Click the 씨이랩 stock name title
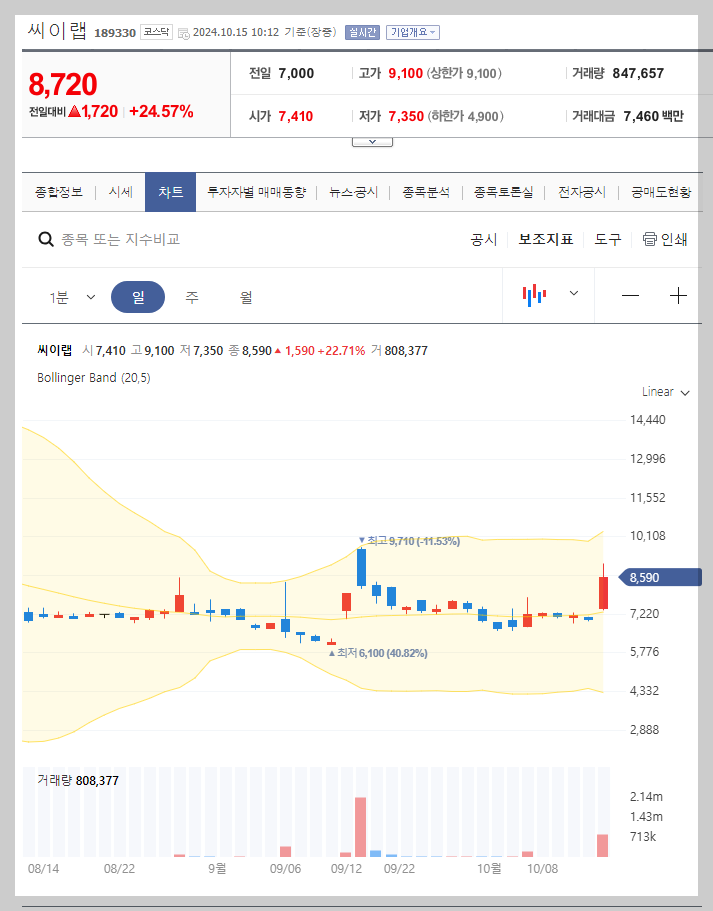713x911 pixels. click(58, 30)
